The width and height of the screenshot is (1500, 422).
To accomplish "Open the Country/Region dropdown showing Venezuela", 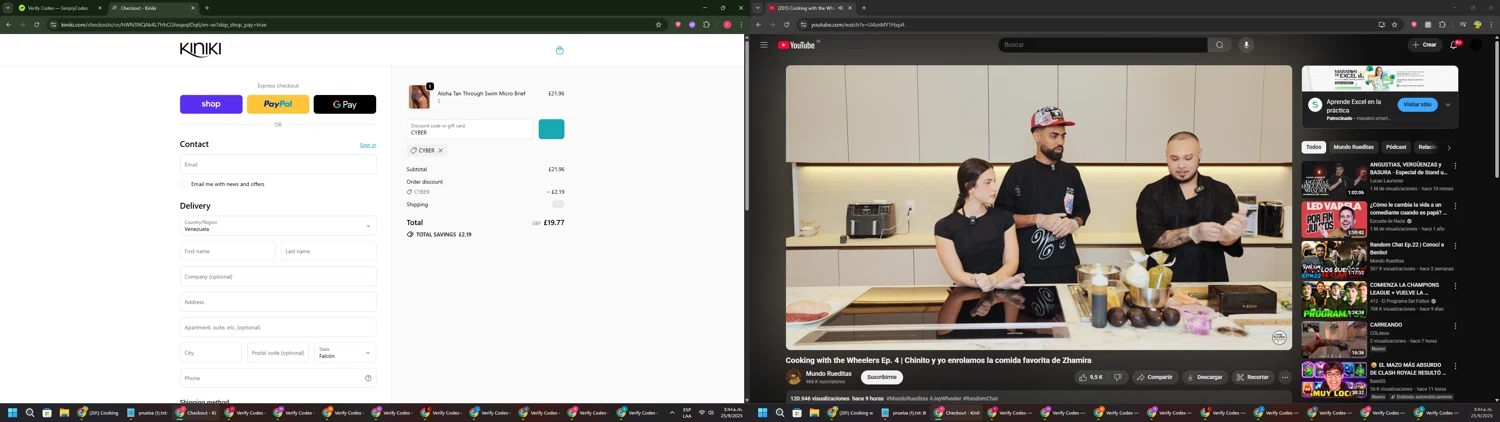I will click(x=278, y=226).
